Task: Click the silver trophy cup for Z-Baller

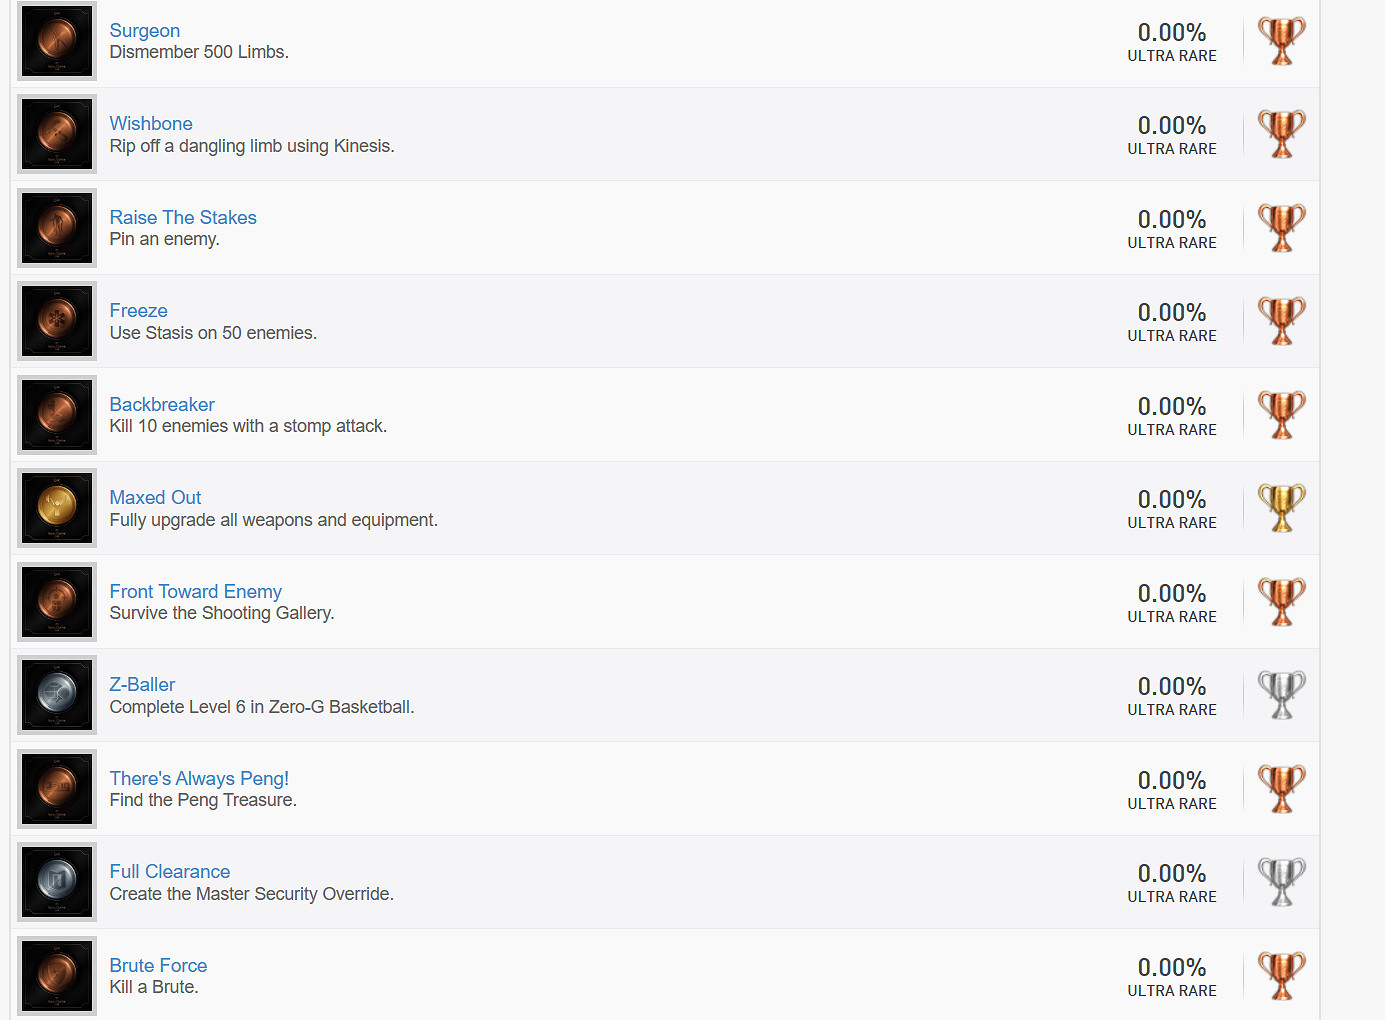Action: [1281, 695]
